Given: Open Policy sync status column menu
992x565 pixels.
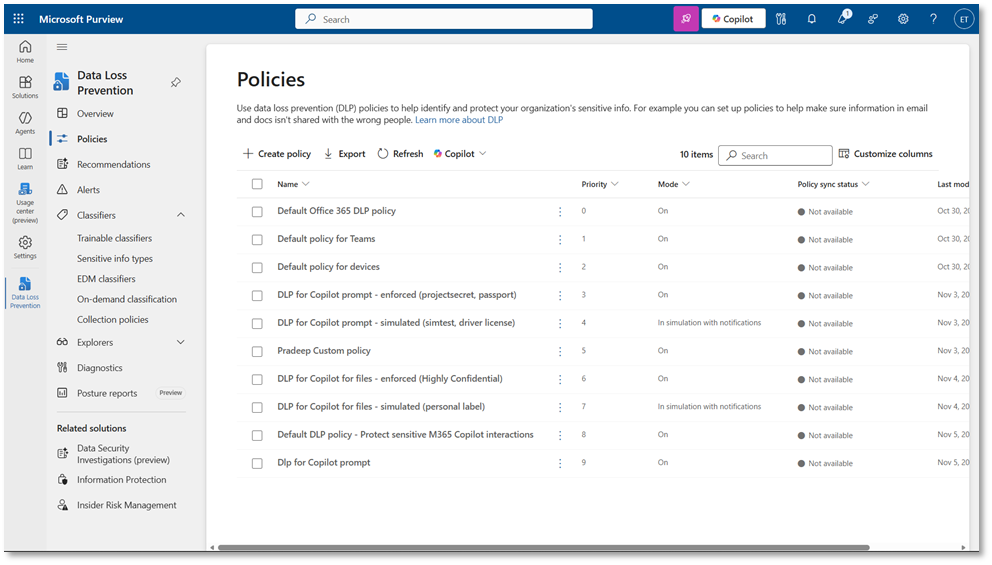Looking at the screenshot, I should (833, 184).
